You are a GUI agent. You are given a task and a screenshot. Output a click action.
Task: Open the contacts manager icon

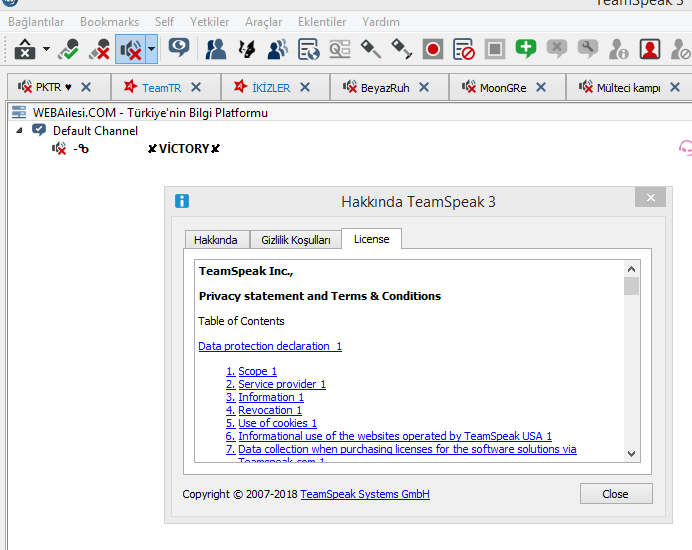pos(215,49)
